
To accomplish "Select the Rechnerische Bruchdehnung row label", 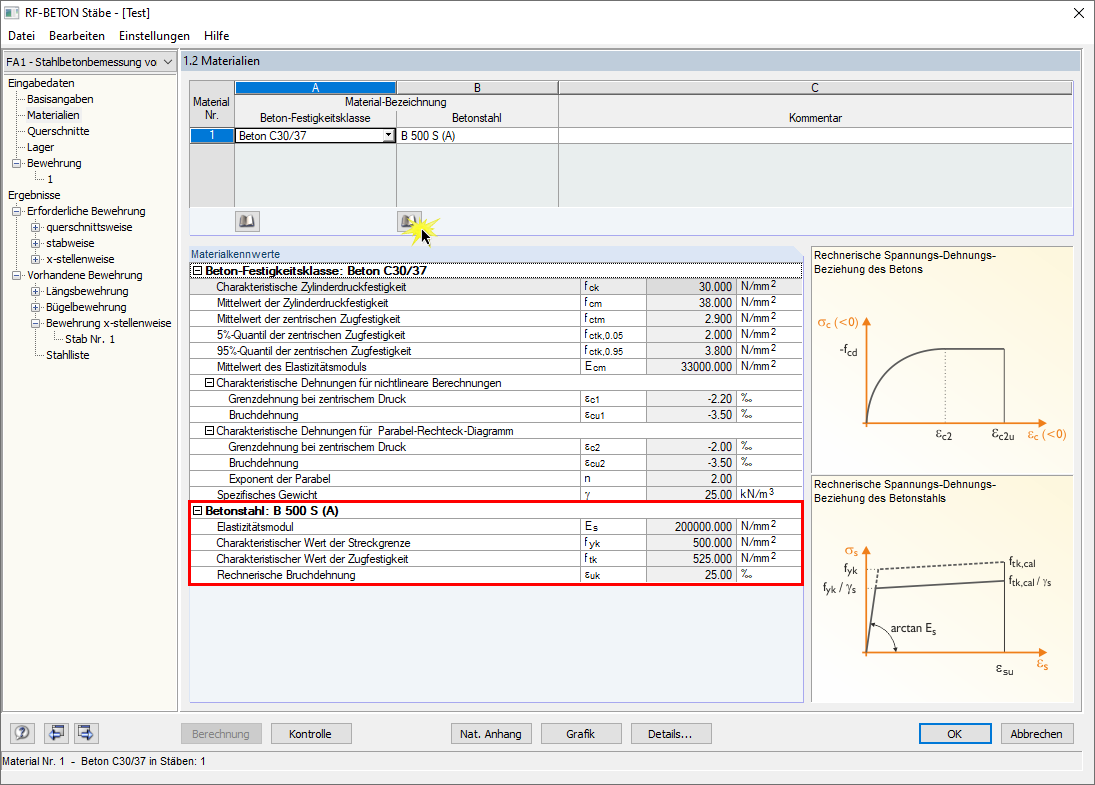I will pyautogui.click(x=286, y=575).
